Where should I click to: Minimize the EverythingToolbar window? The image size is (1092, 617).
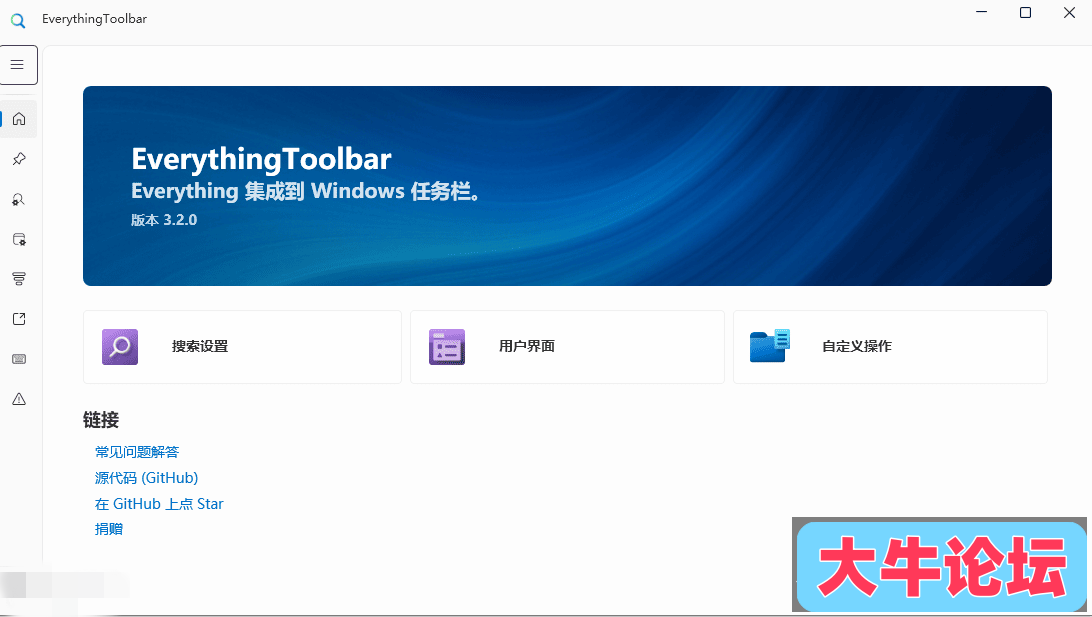(x=981, y=13)
